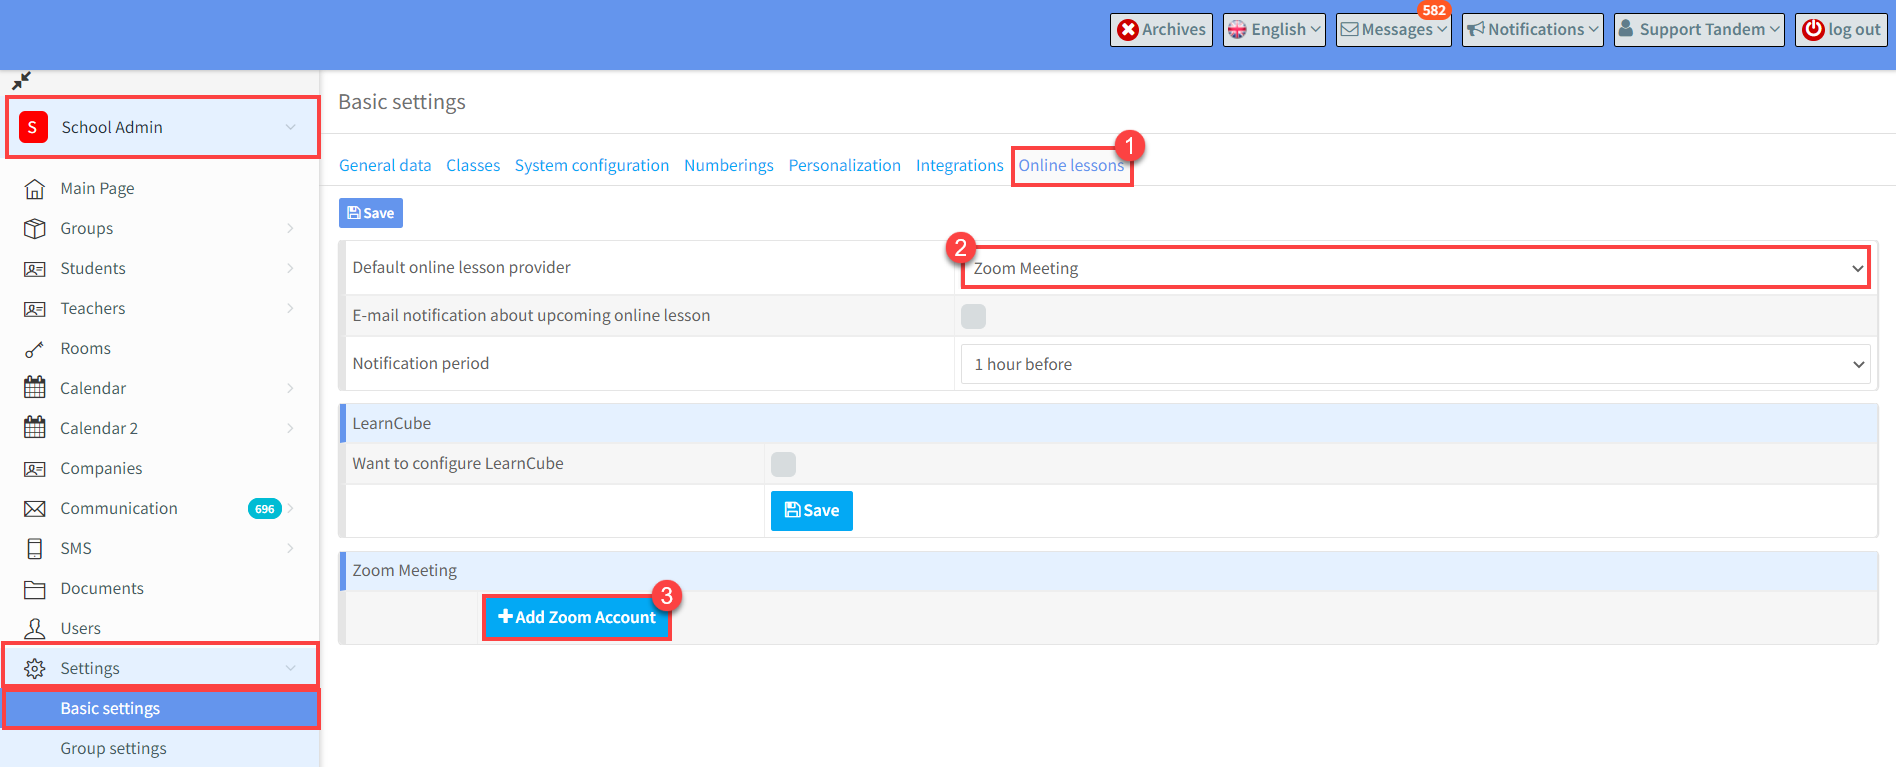The height and width of the screenshot is (767, 1896).
Task: Expand the English language menu
Action: coord(1274,30)
